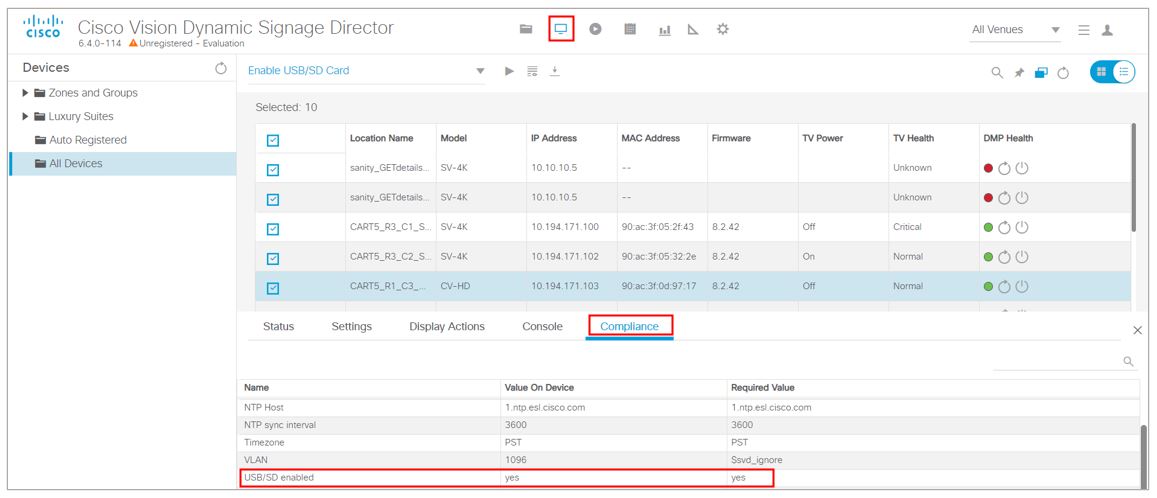Switch to grid thumbnail view
The width and height of the screenshot is (1157, 498).
point(1102,72)
